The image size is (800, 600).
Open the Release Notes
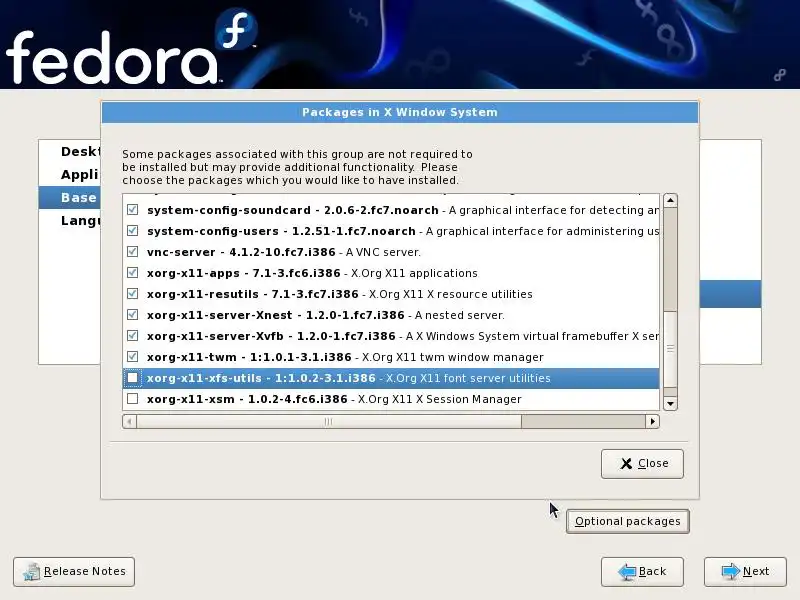click(x=74, y=571)
